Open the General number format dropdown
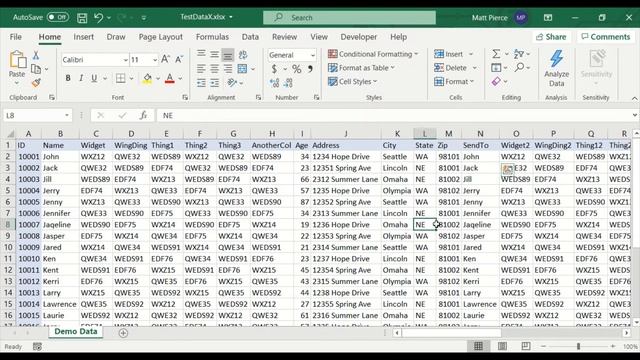This screenshot has height=360, width=640. click(313, 55)
